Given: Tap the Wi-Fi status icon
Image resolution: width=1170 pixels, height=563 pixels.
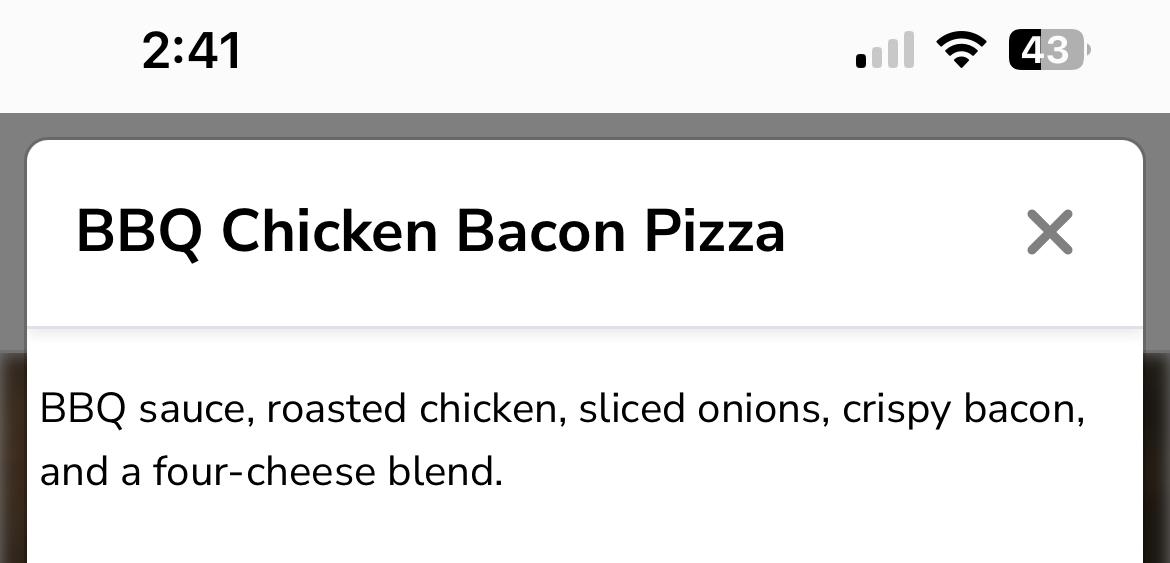Looking at the screenshot, I should [x=960, y=49].
